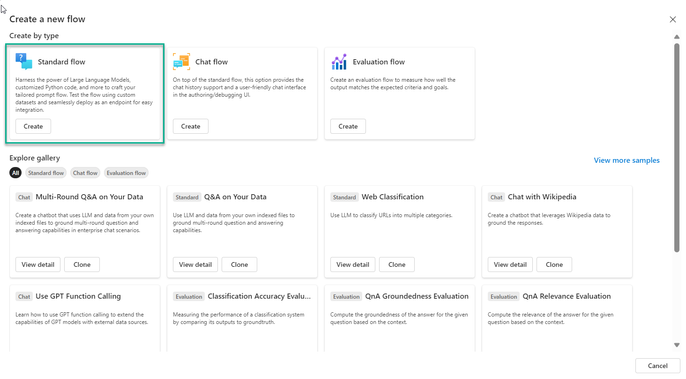686x379 pixels.
Task: Click the Evaluation flow chart icon
Action: point(339,62)
